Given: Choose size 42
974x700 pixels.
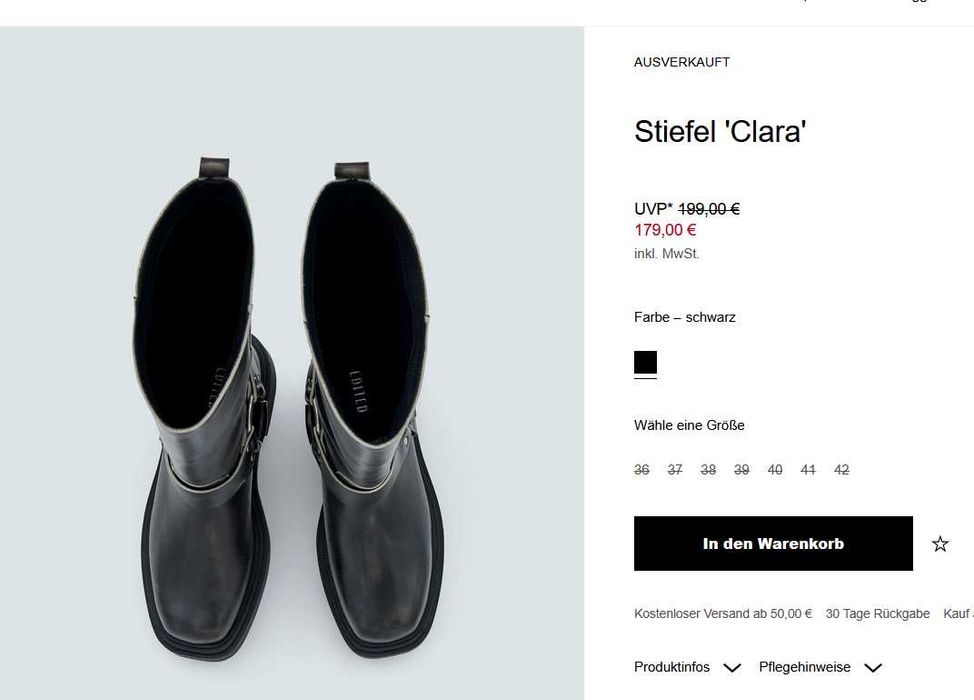Looking at the screenshot, I should coord(841,470).
